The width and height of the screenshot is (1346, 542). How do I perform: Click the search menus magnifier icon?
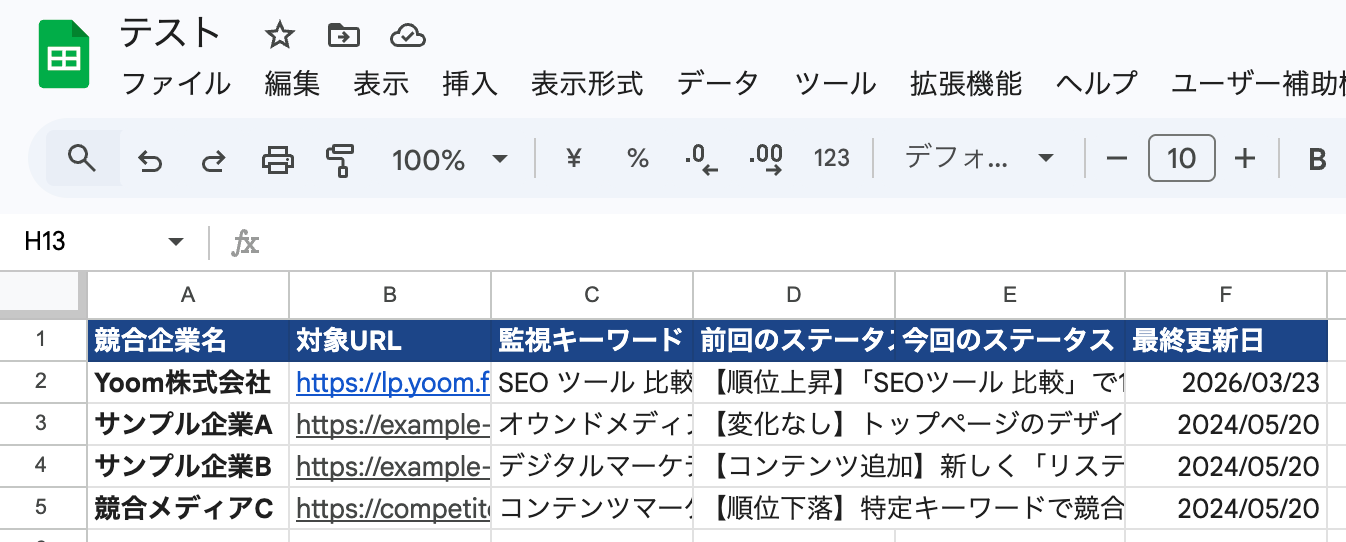(x=81, y=158)
